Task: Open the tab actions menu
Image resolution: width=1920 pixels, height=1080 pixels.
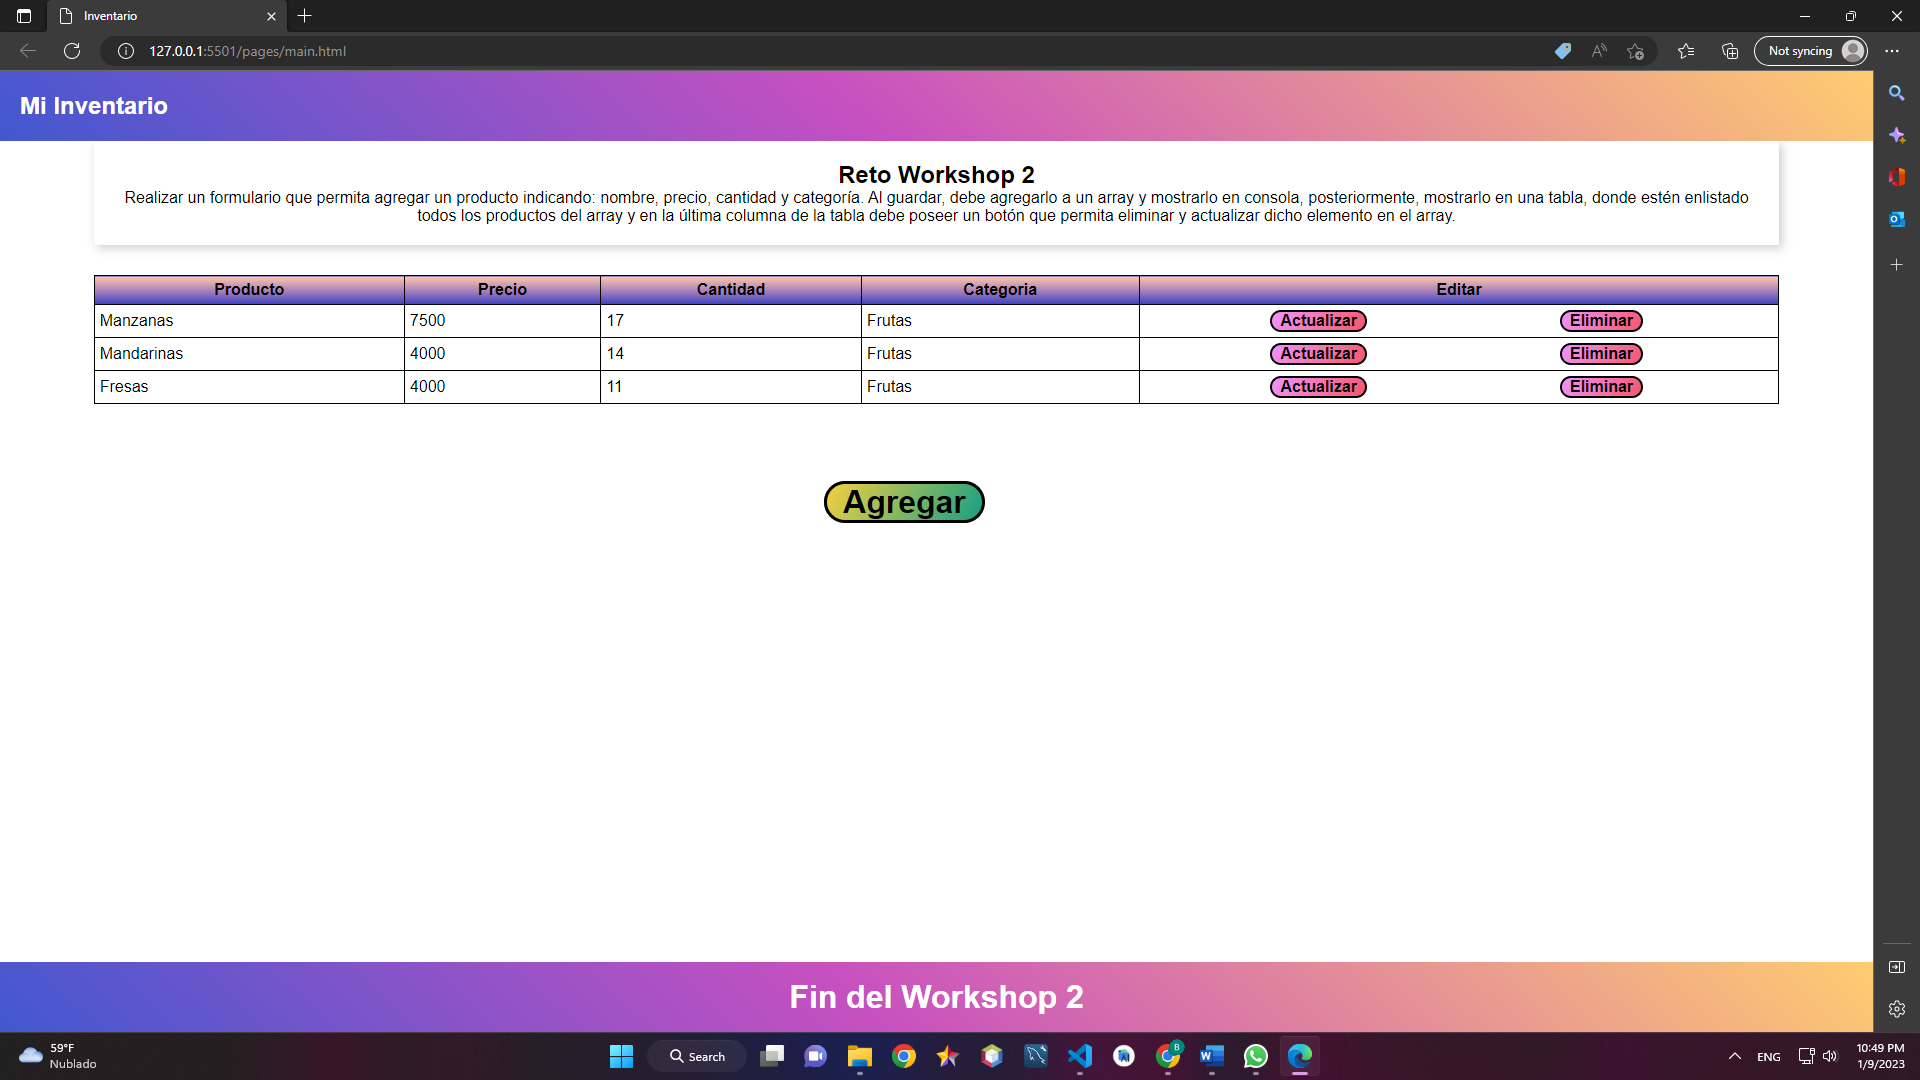Action: click(22, 16)
